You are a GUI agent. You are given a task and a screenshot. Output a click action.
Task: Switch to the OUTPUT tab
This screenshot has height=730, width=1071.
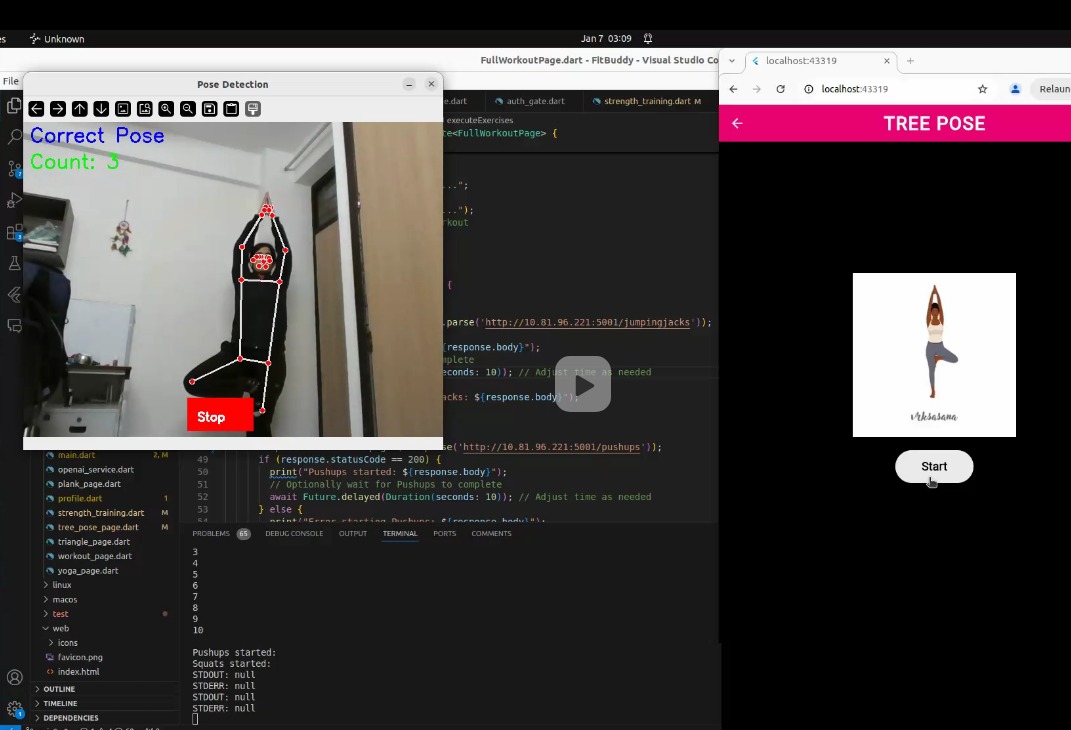pyautogui.click(x=352, y=533)
